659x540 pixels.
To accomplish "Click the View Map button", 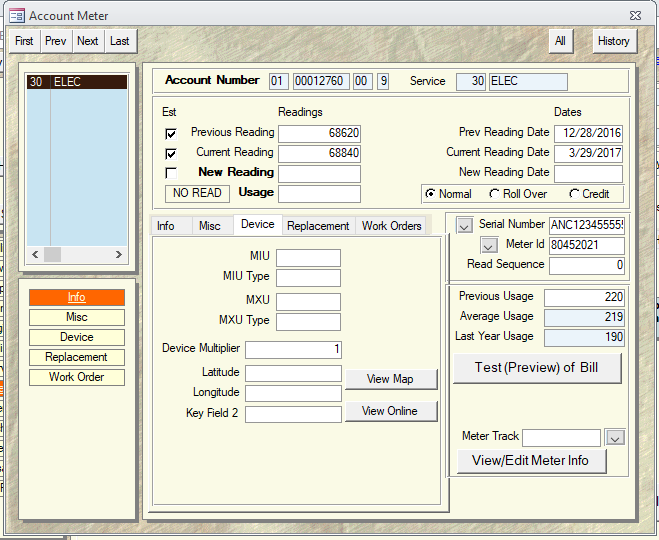I will (x=391, y=379).
